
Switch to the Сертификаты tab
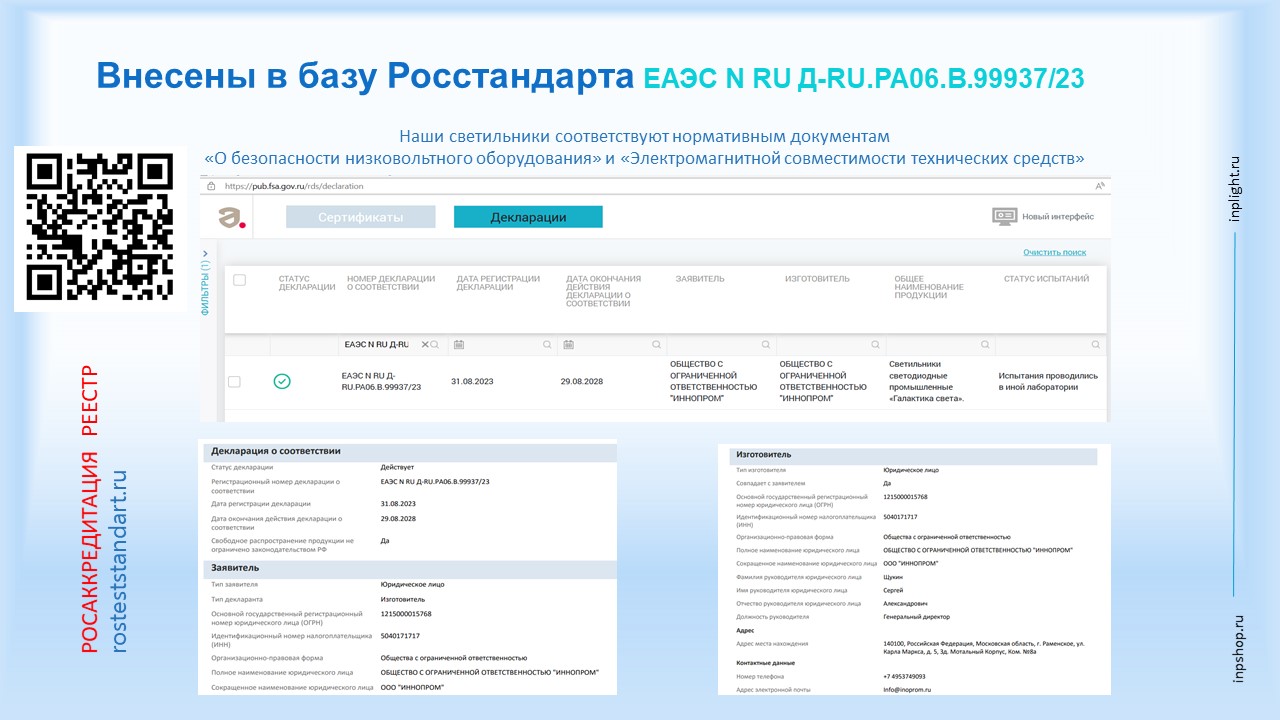(361, 217)
